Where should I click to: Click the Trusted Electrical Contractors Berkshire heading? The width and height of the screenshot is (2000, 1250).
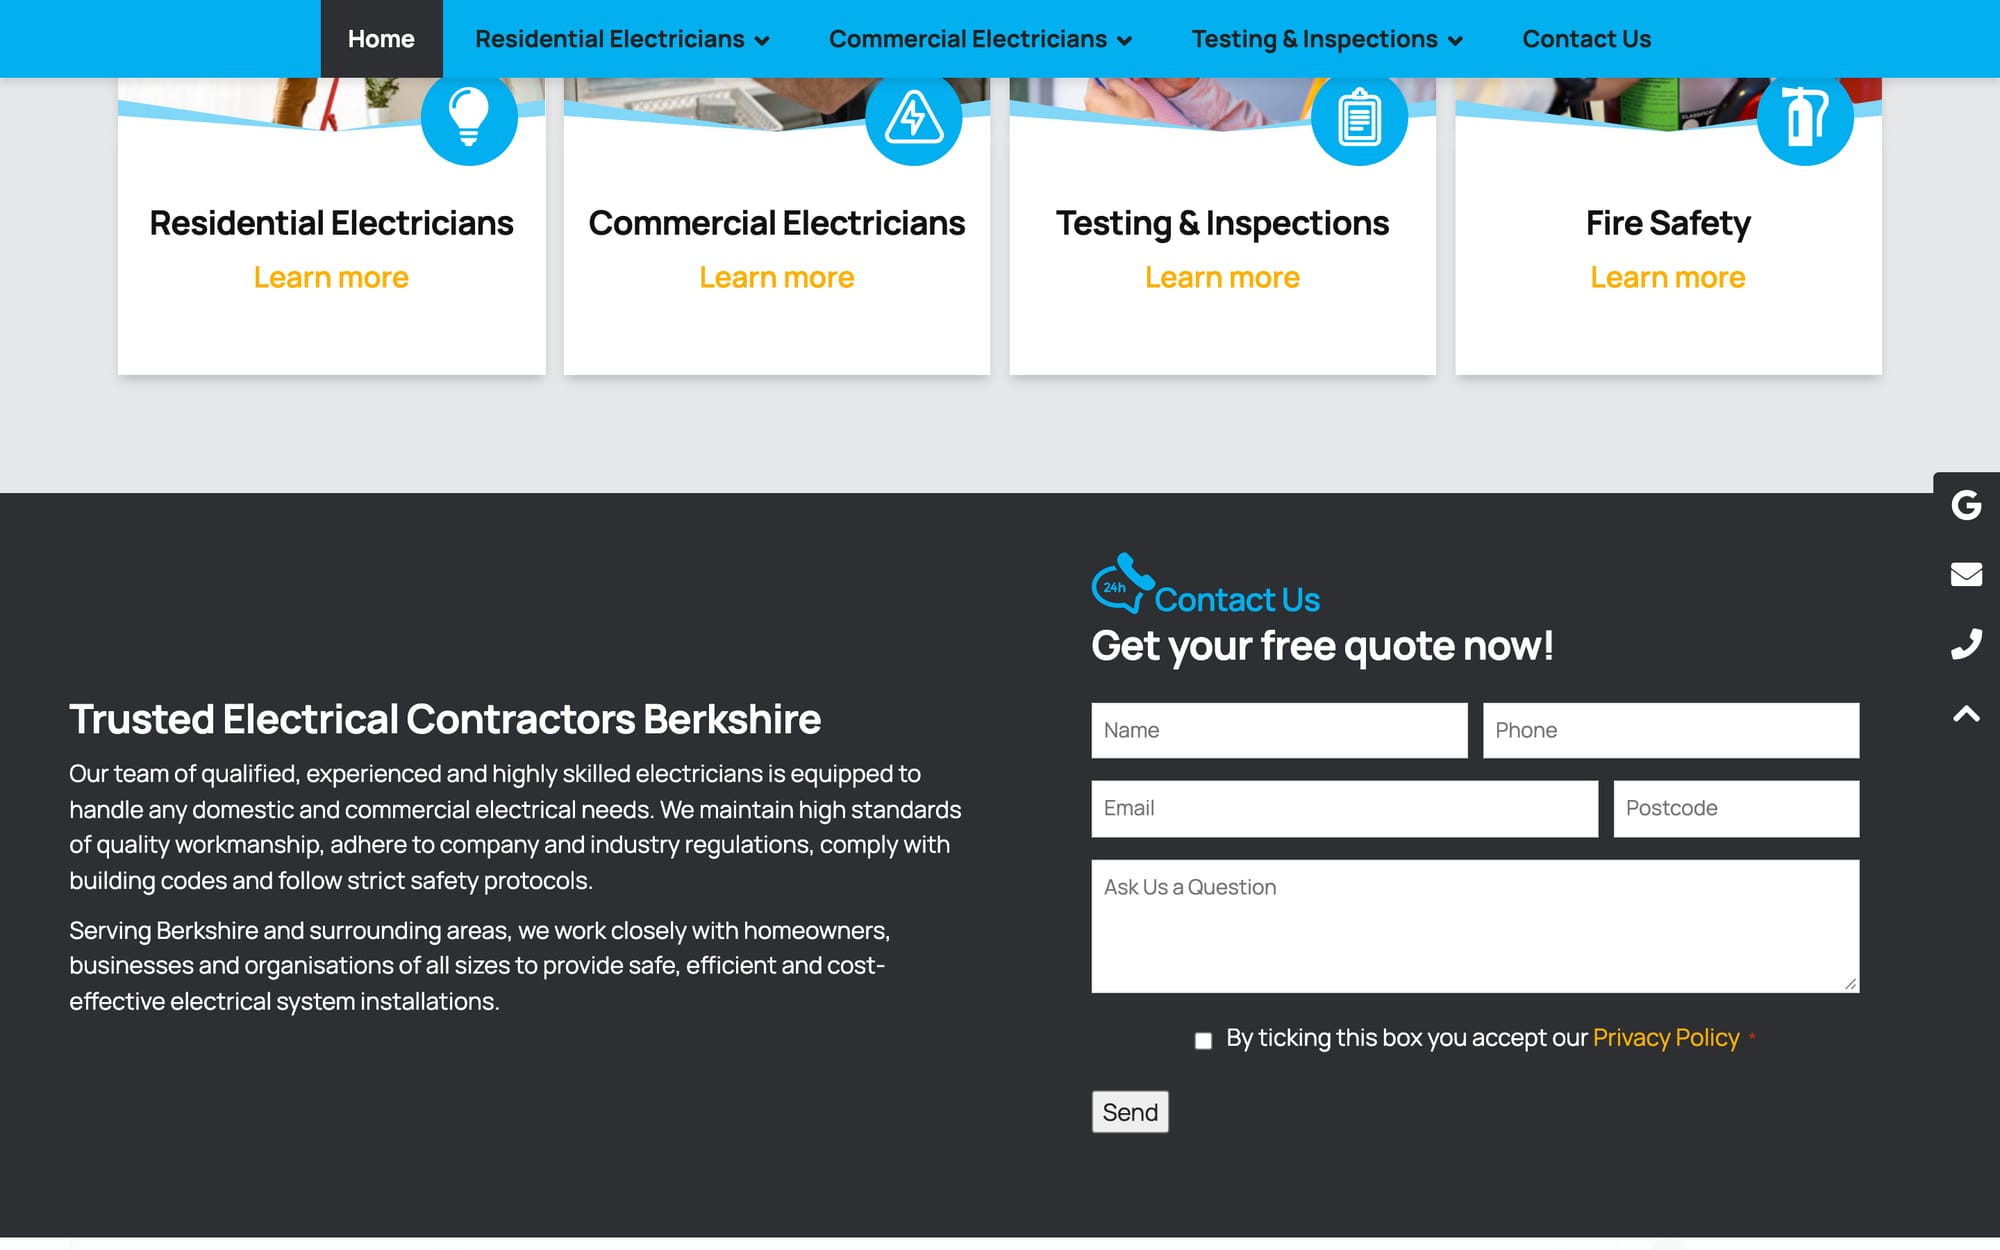(x=445, y=719)
